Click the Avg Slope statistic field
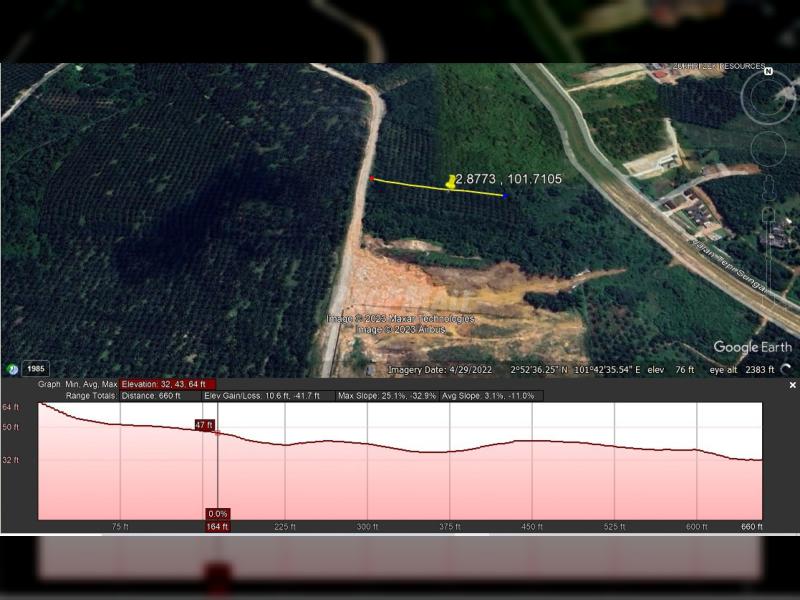This screenshot has width=800, height=600. coord(488,396)
